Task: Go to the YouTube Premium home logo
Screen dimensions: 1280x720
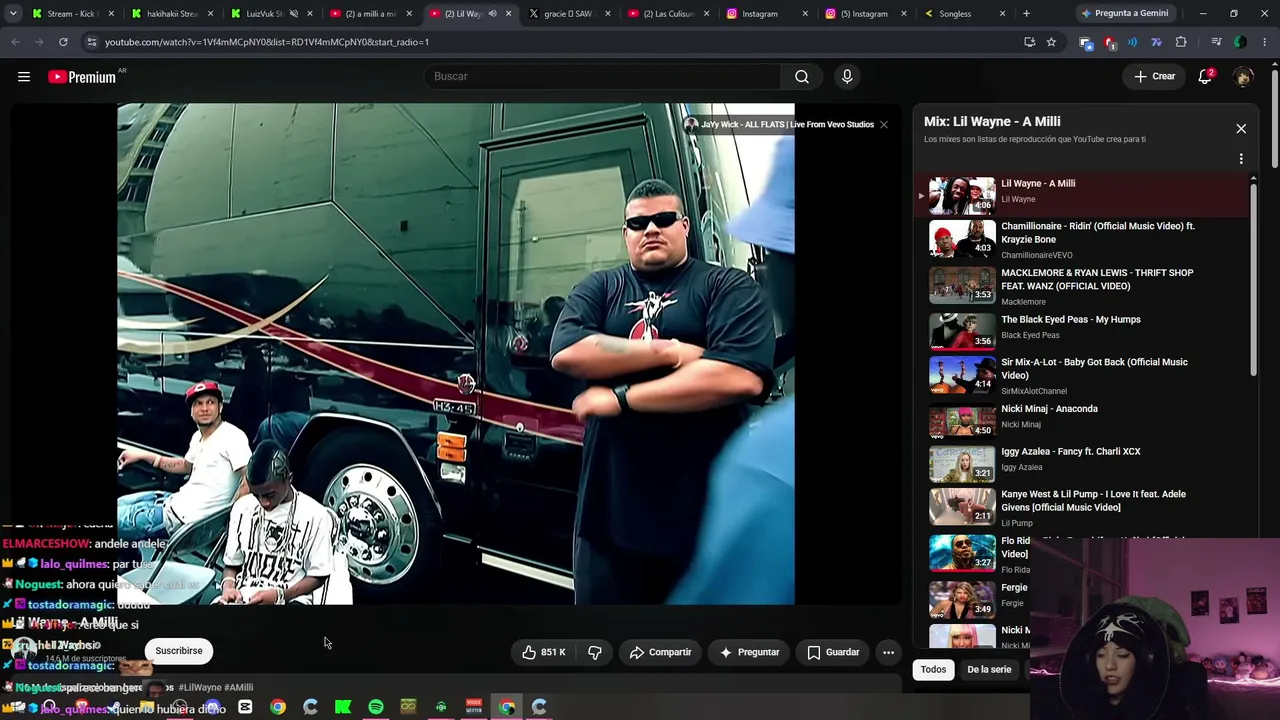Action: [x=82, y=77]
